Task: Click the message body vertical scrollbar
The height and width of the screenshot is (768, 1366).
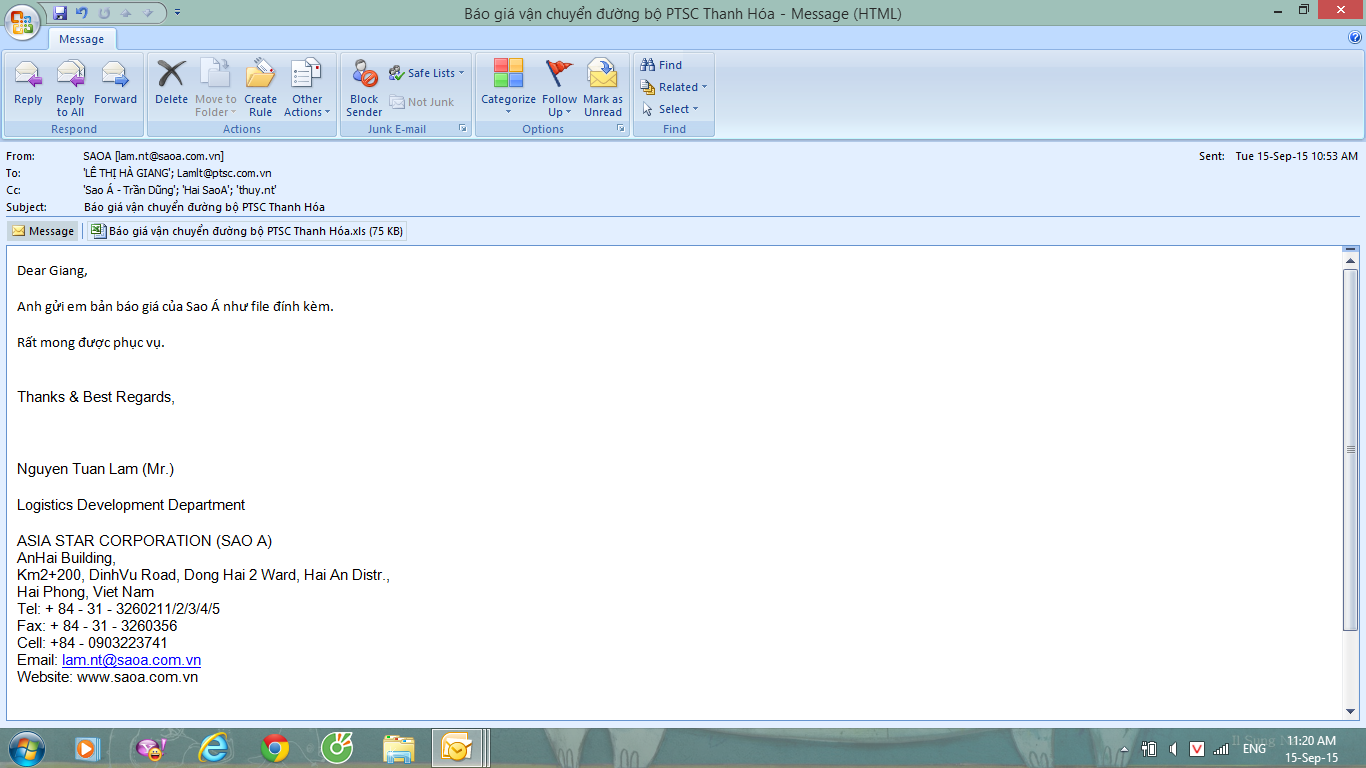Action: click(x=1350, y=450)
